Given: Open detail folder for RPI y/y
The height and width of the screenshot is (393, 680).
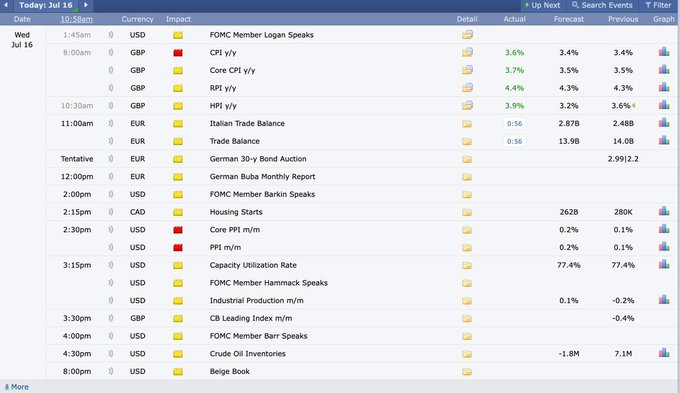Looking at the screenshot, I should [467, 88].
